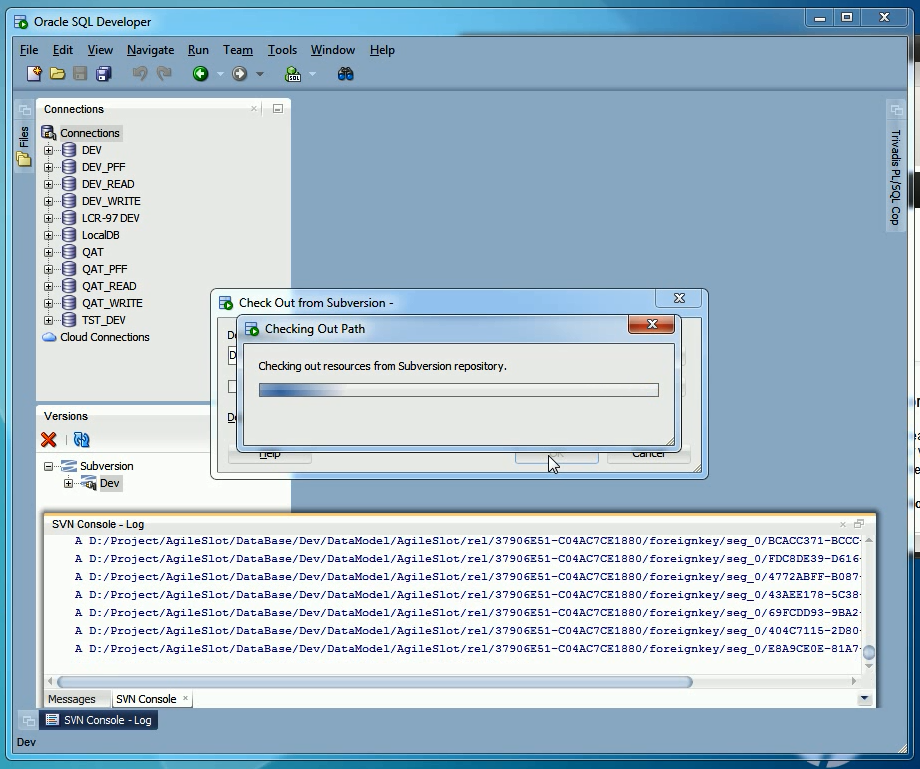Open the File menu

click(x=29, y=50)
